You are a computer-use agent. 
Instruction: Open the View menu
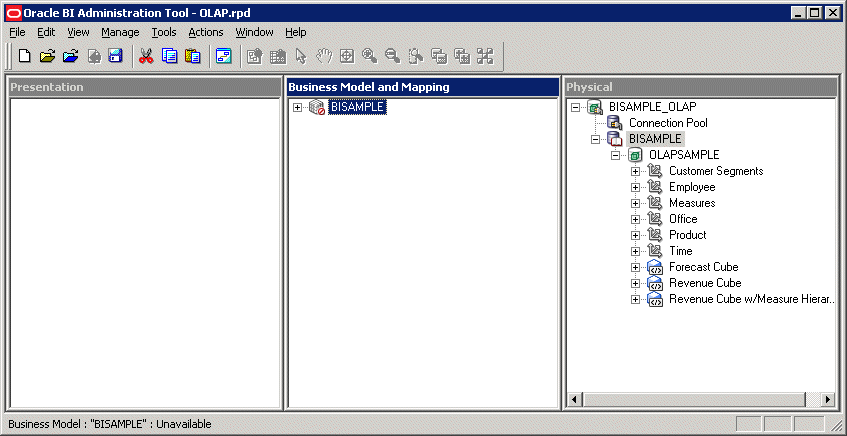click(x=78, y=32)
